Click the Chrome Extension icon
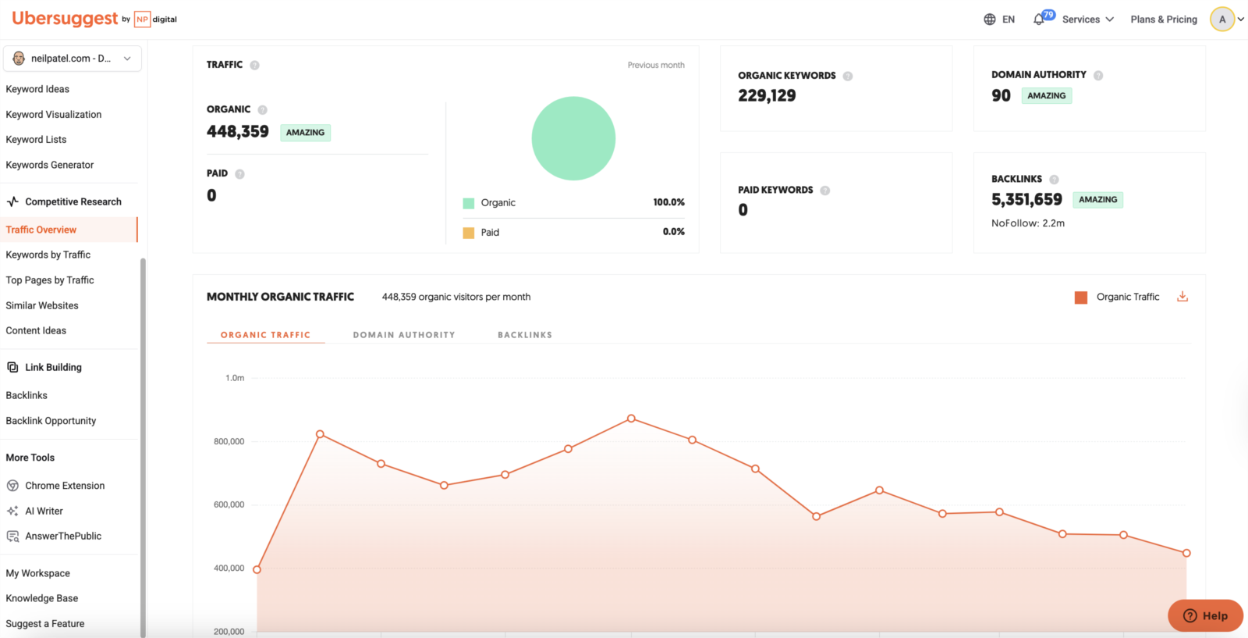 point(13,486)
